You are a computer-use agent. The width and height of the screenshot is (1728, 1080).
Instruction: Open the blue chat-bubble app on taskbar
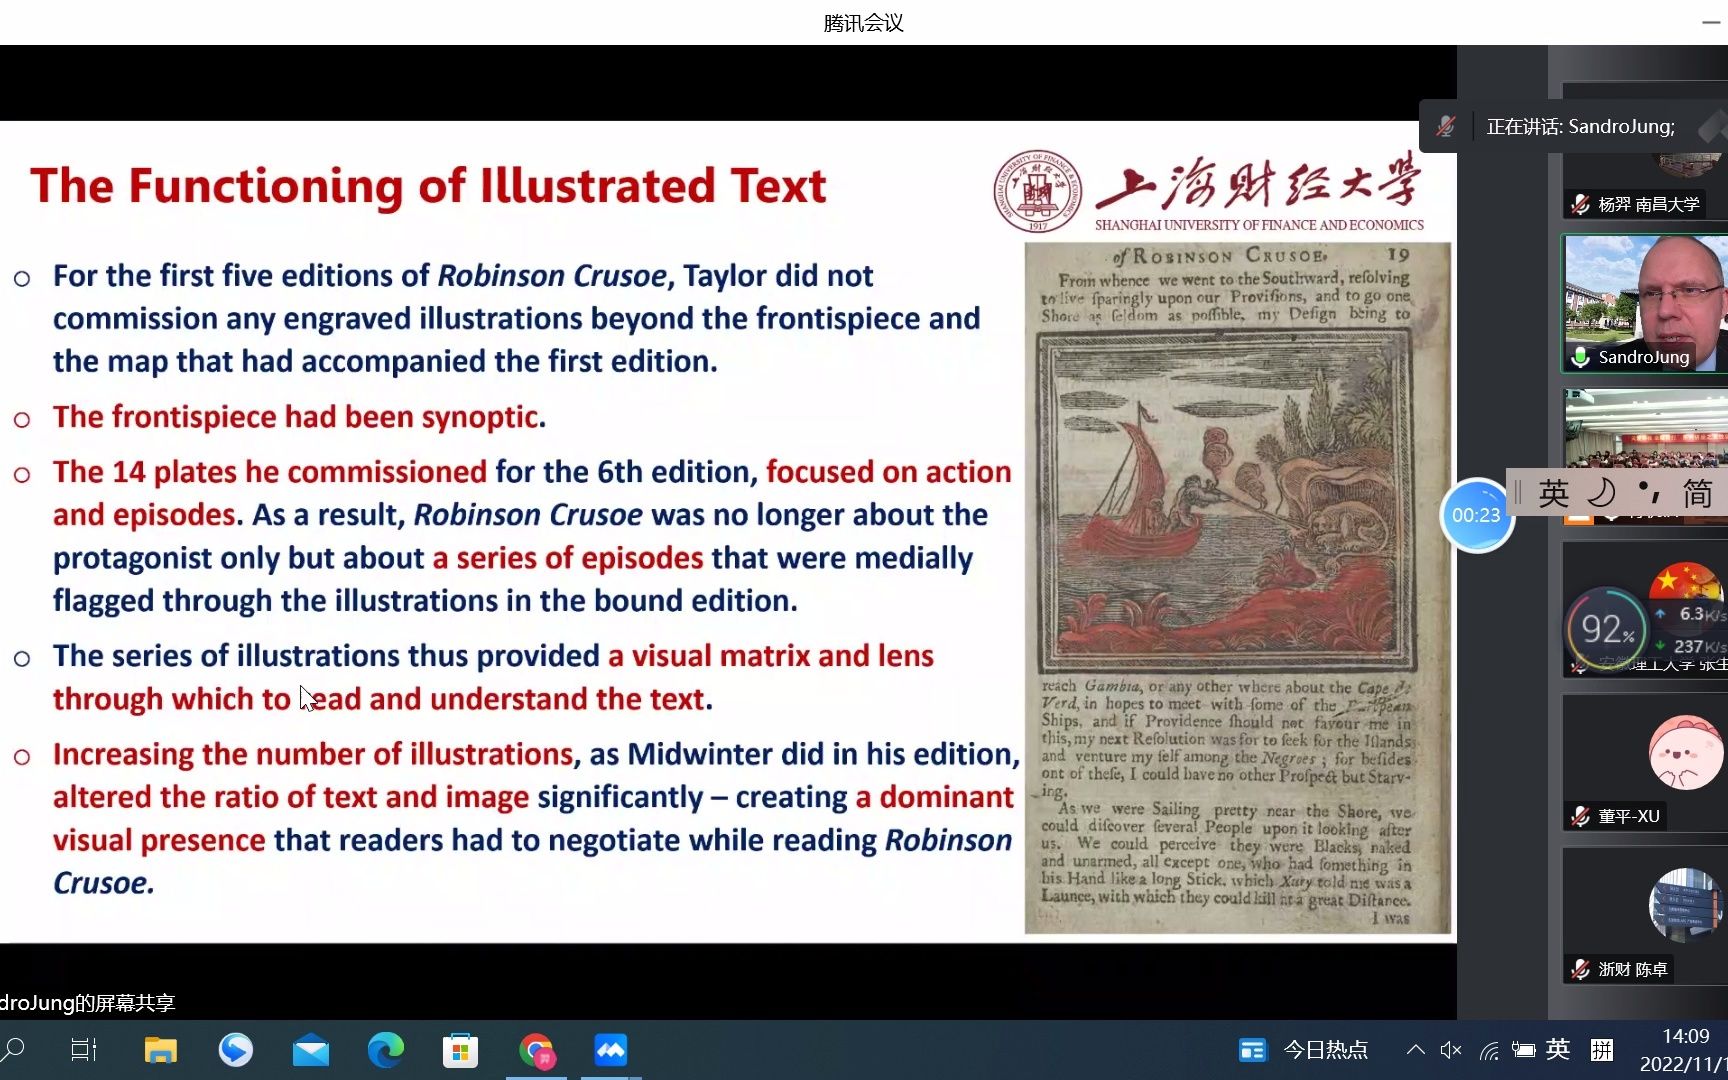point(236,1050)
